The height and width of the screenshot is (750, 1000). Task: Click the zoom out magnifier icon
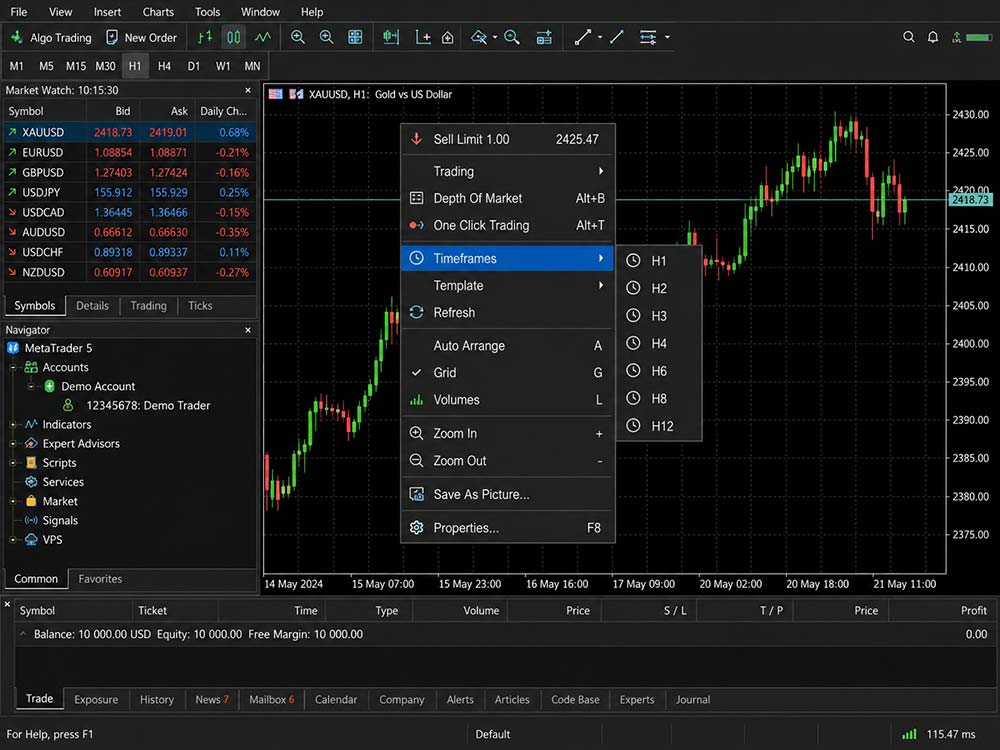click(327, 38)
